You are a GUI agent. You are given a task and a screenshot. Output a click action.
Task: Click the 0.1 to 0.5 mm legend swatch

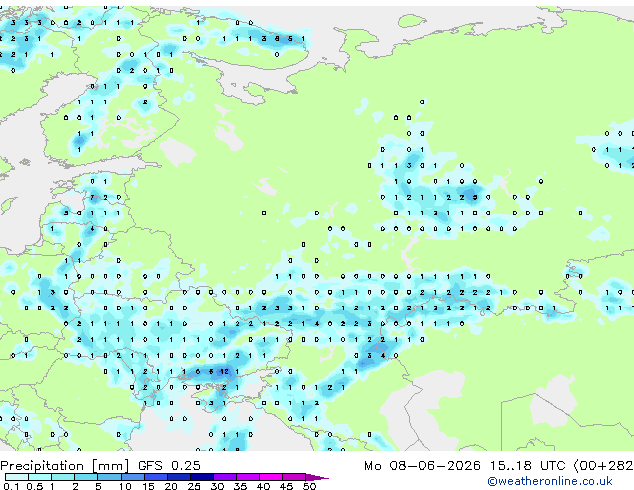[17, 477]
